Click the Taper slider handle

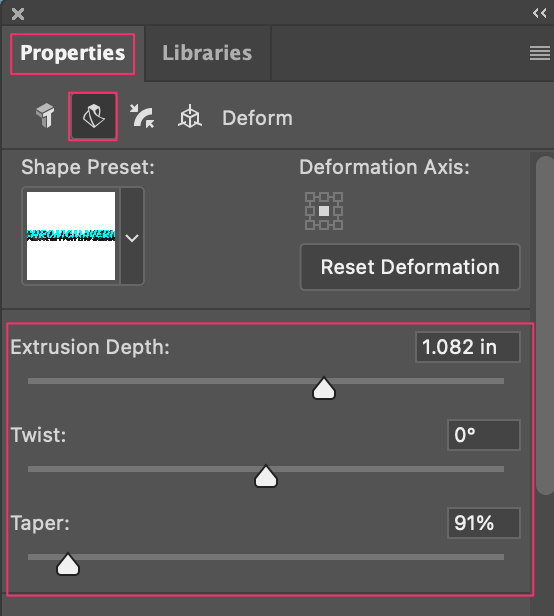(x=68, y=564)
